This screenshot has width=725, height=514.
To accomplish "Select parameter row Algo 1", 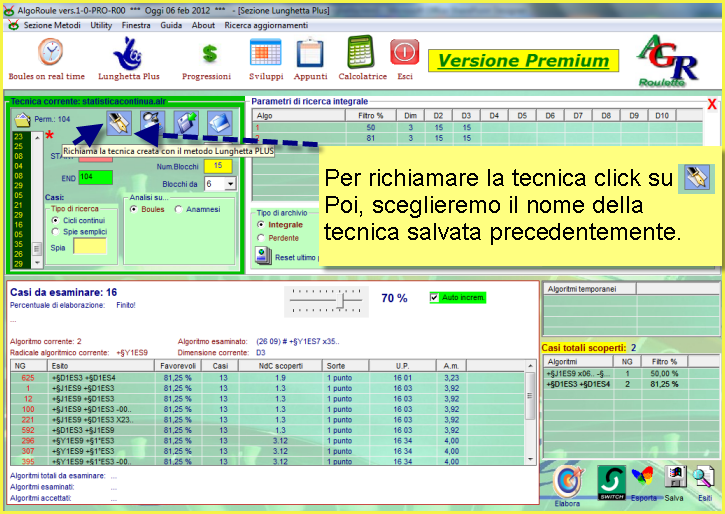I will [477, 127].
